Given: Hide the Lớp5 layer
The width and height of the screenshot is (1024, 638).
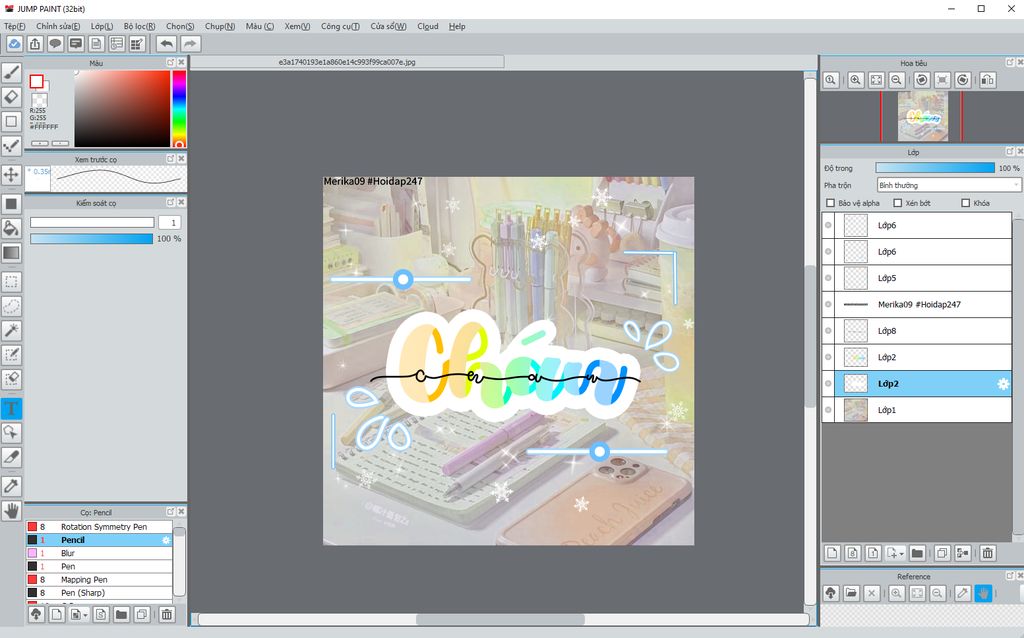Looking at the screenshot, I should [828, 278].
